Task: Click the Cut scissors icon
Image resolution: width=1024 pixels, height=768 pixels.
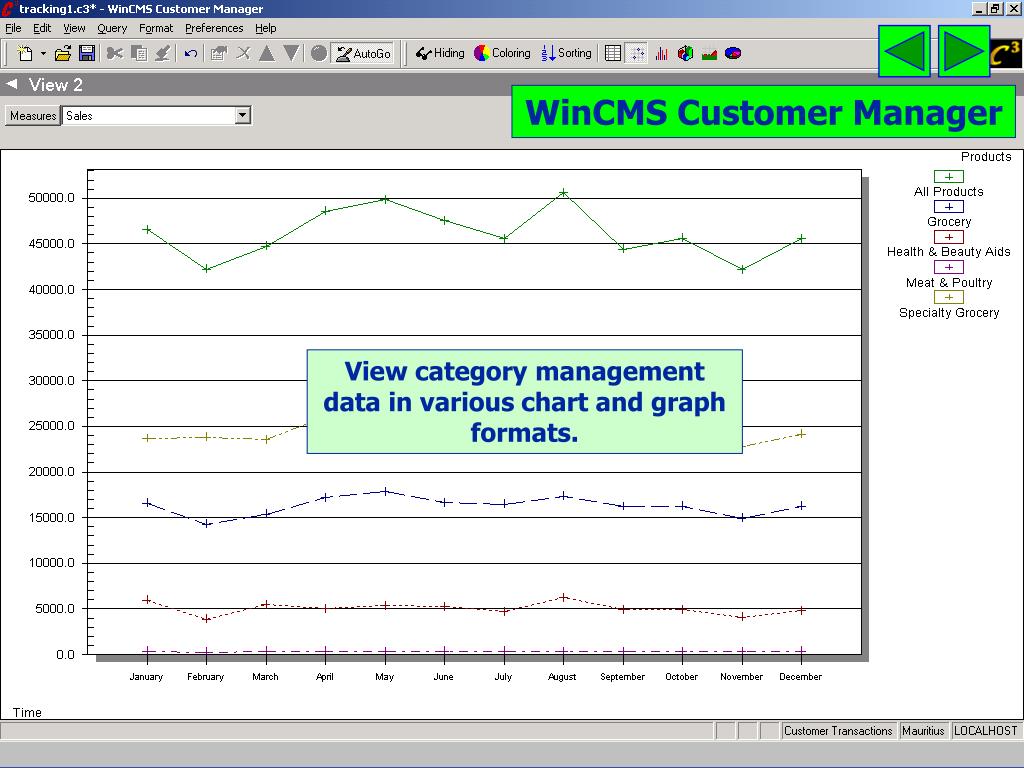Action: coord(114,54)
